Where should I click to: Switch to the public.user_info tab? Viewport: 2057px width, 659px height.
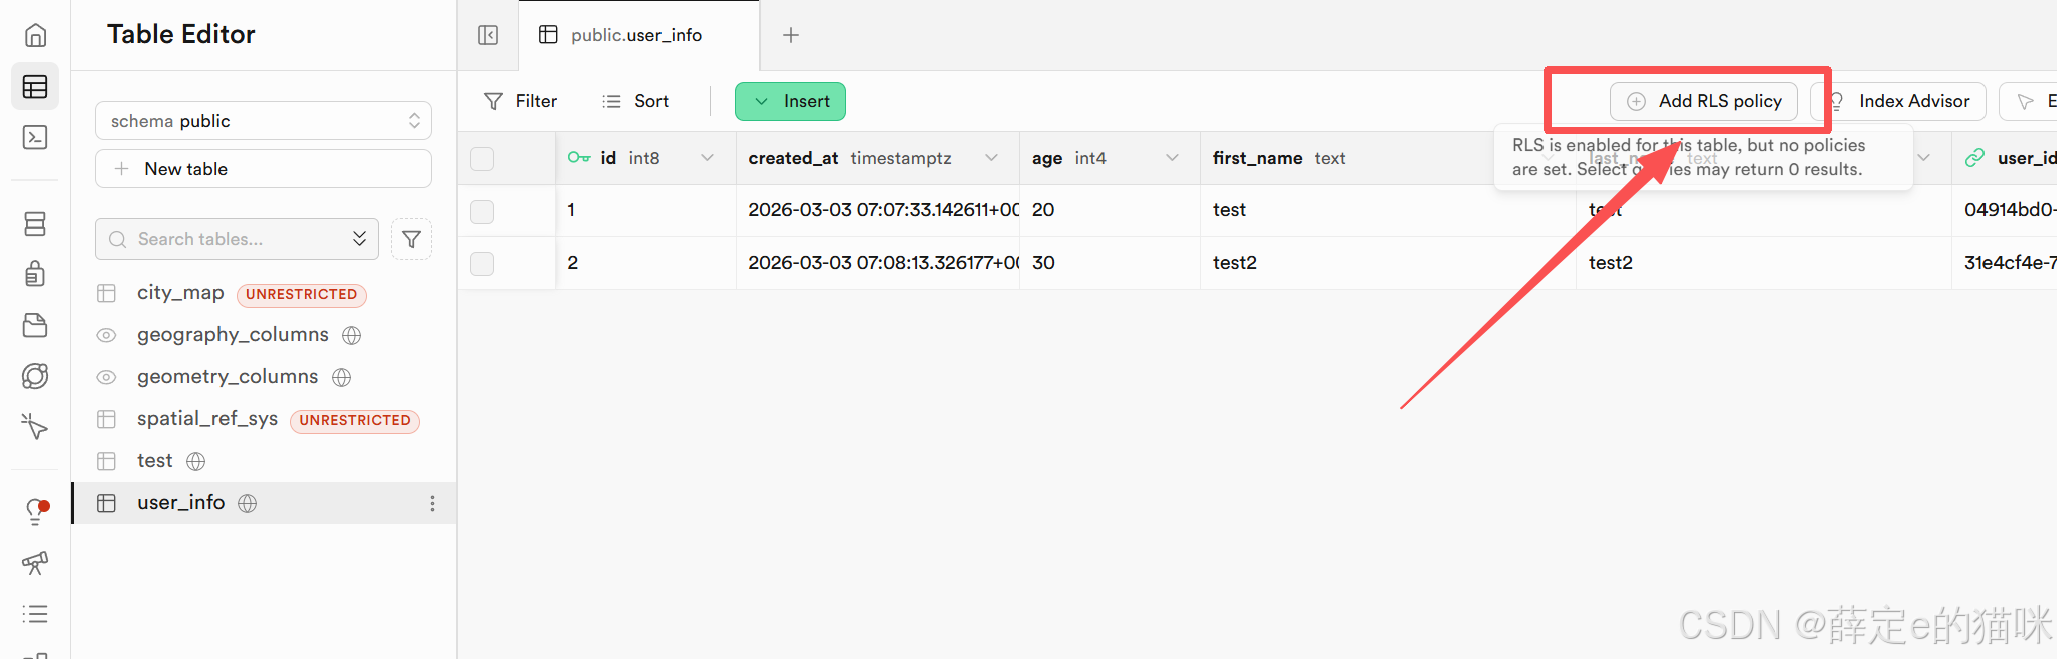click(639, 35)
